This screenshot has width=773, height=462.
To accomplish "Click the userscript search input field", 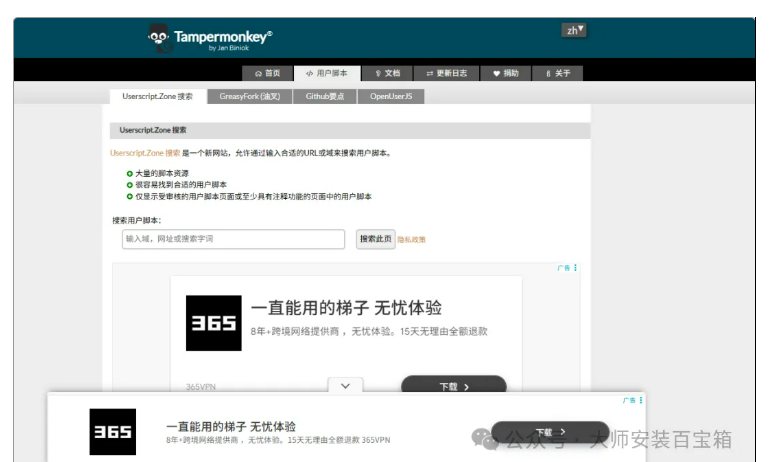I will click(x=233, y=239).
